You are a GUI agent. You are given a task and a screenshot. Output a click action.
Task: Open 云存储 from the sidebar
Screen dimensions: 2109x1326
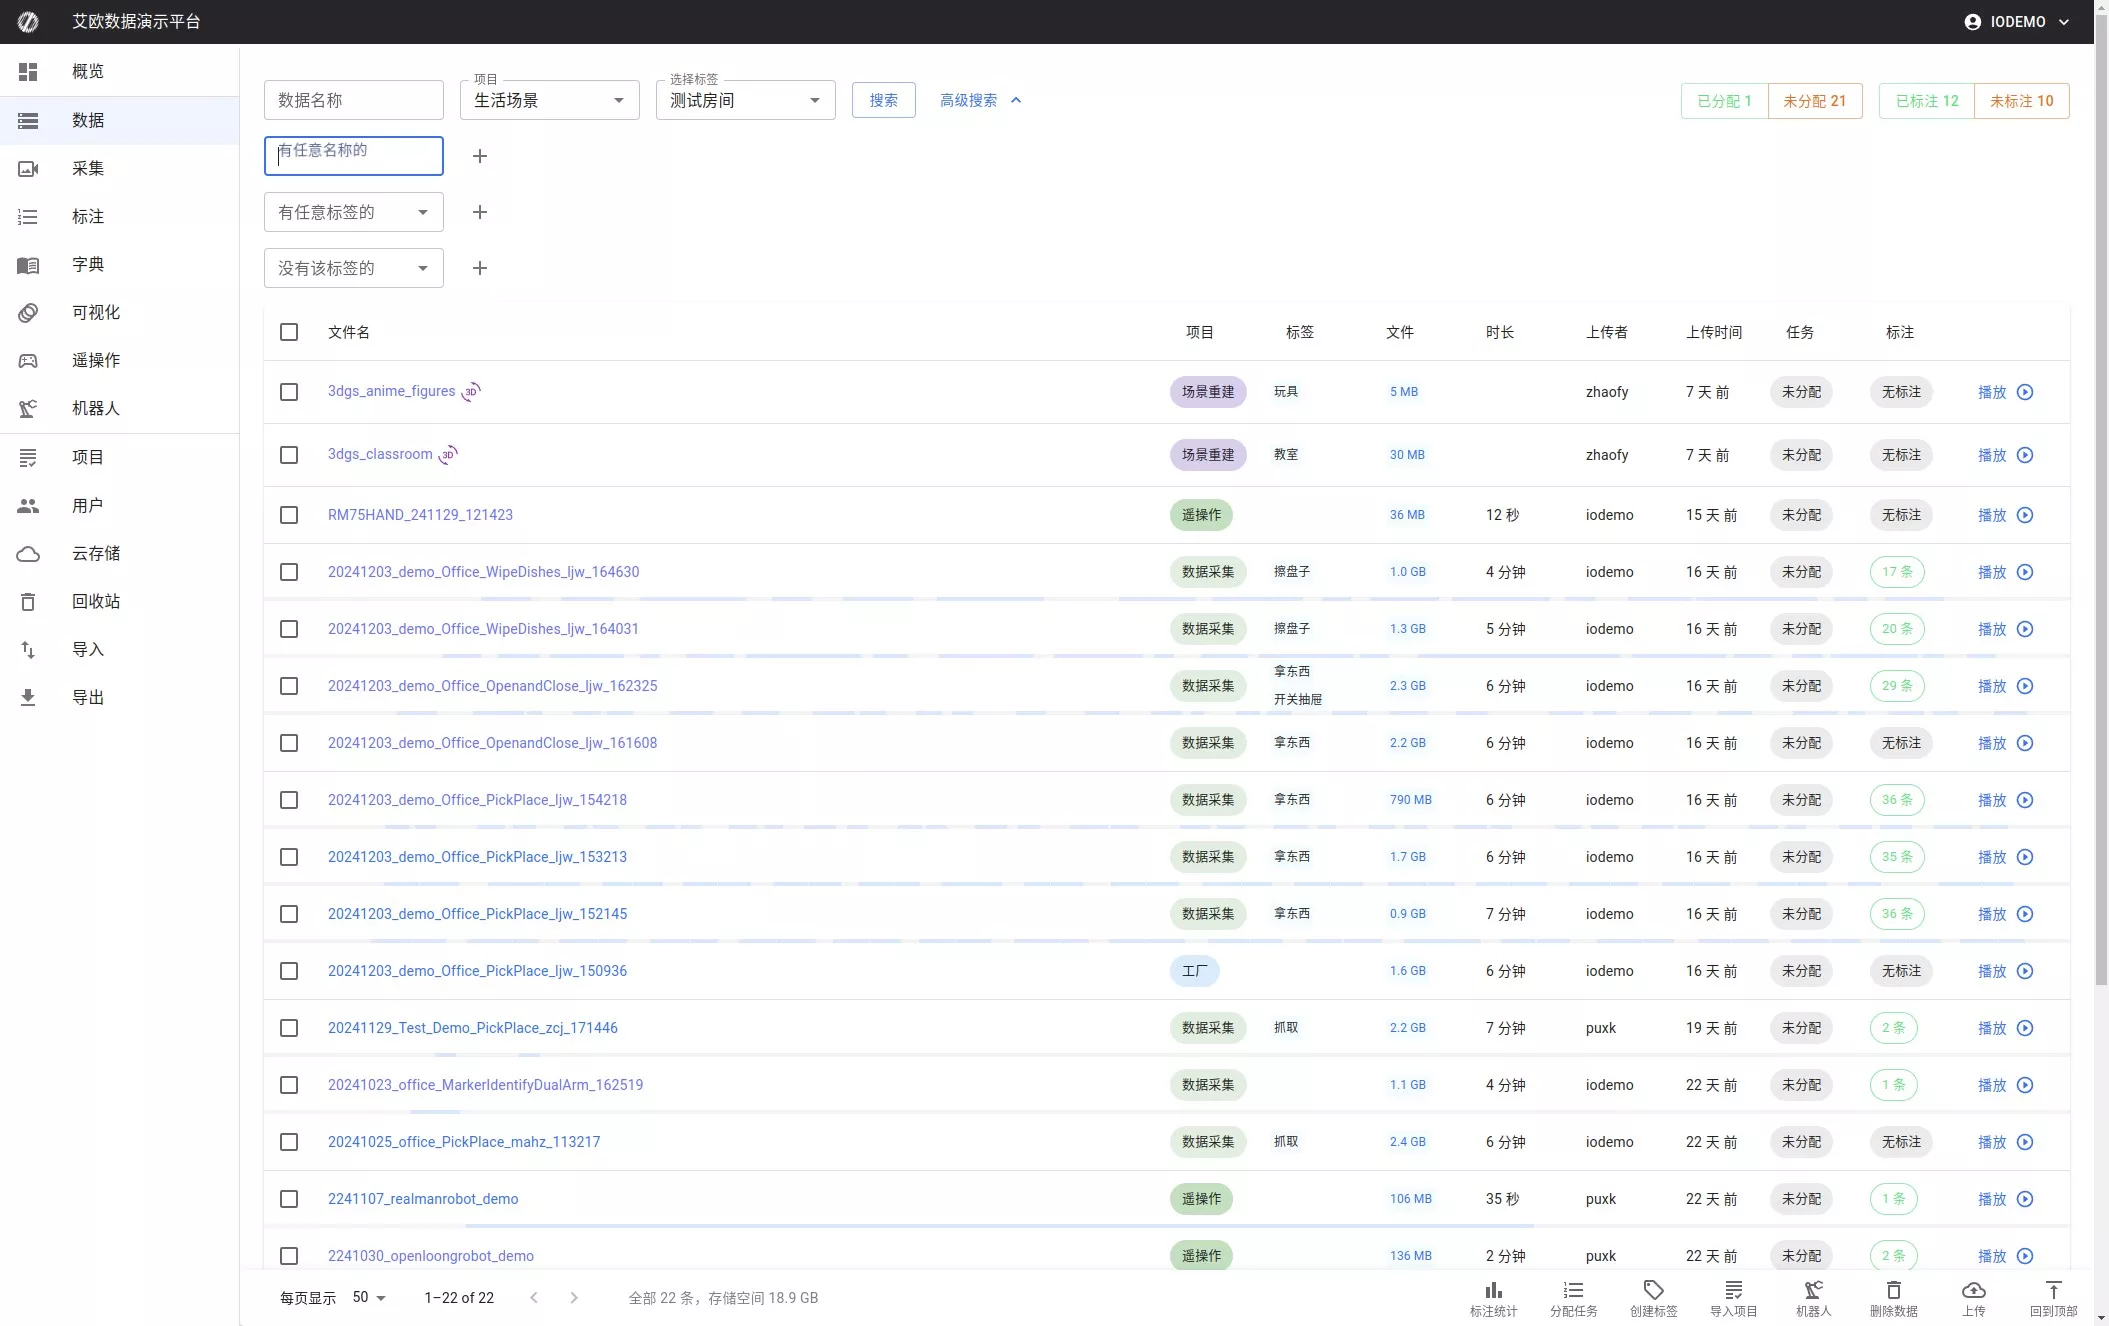click(95, 553)
